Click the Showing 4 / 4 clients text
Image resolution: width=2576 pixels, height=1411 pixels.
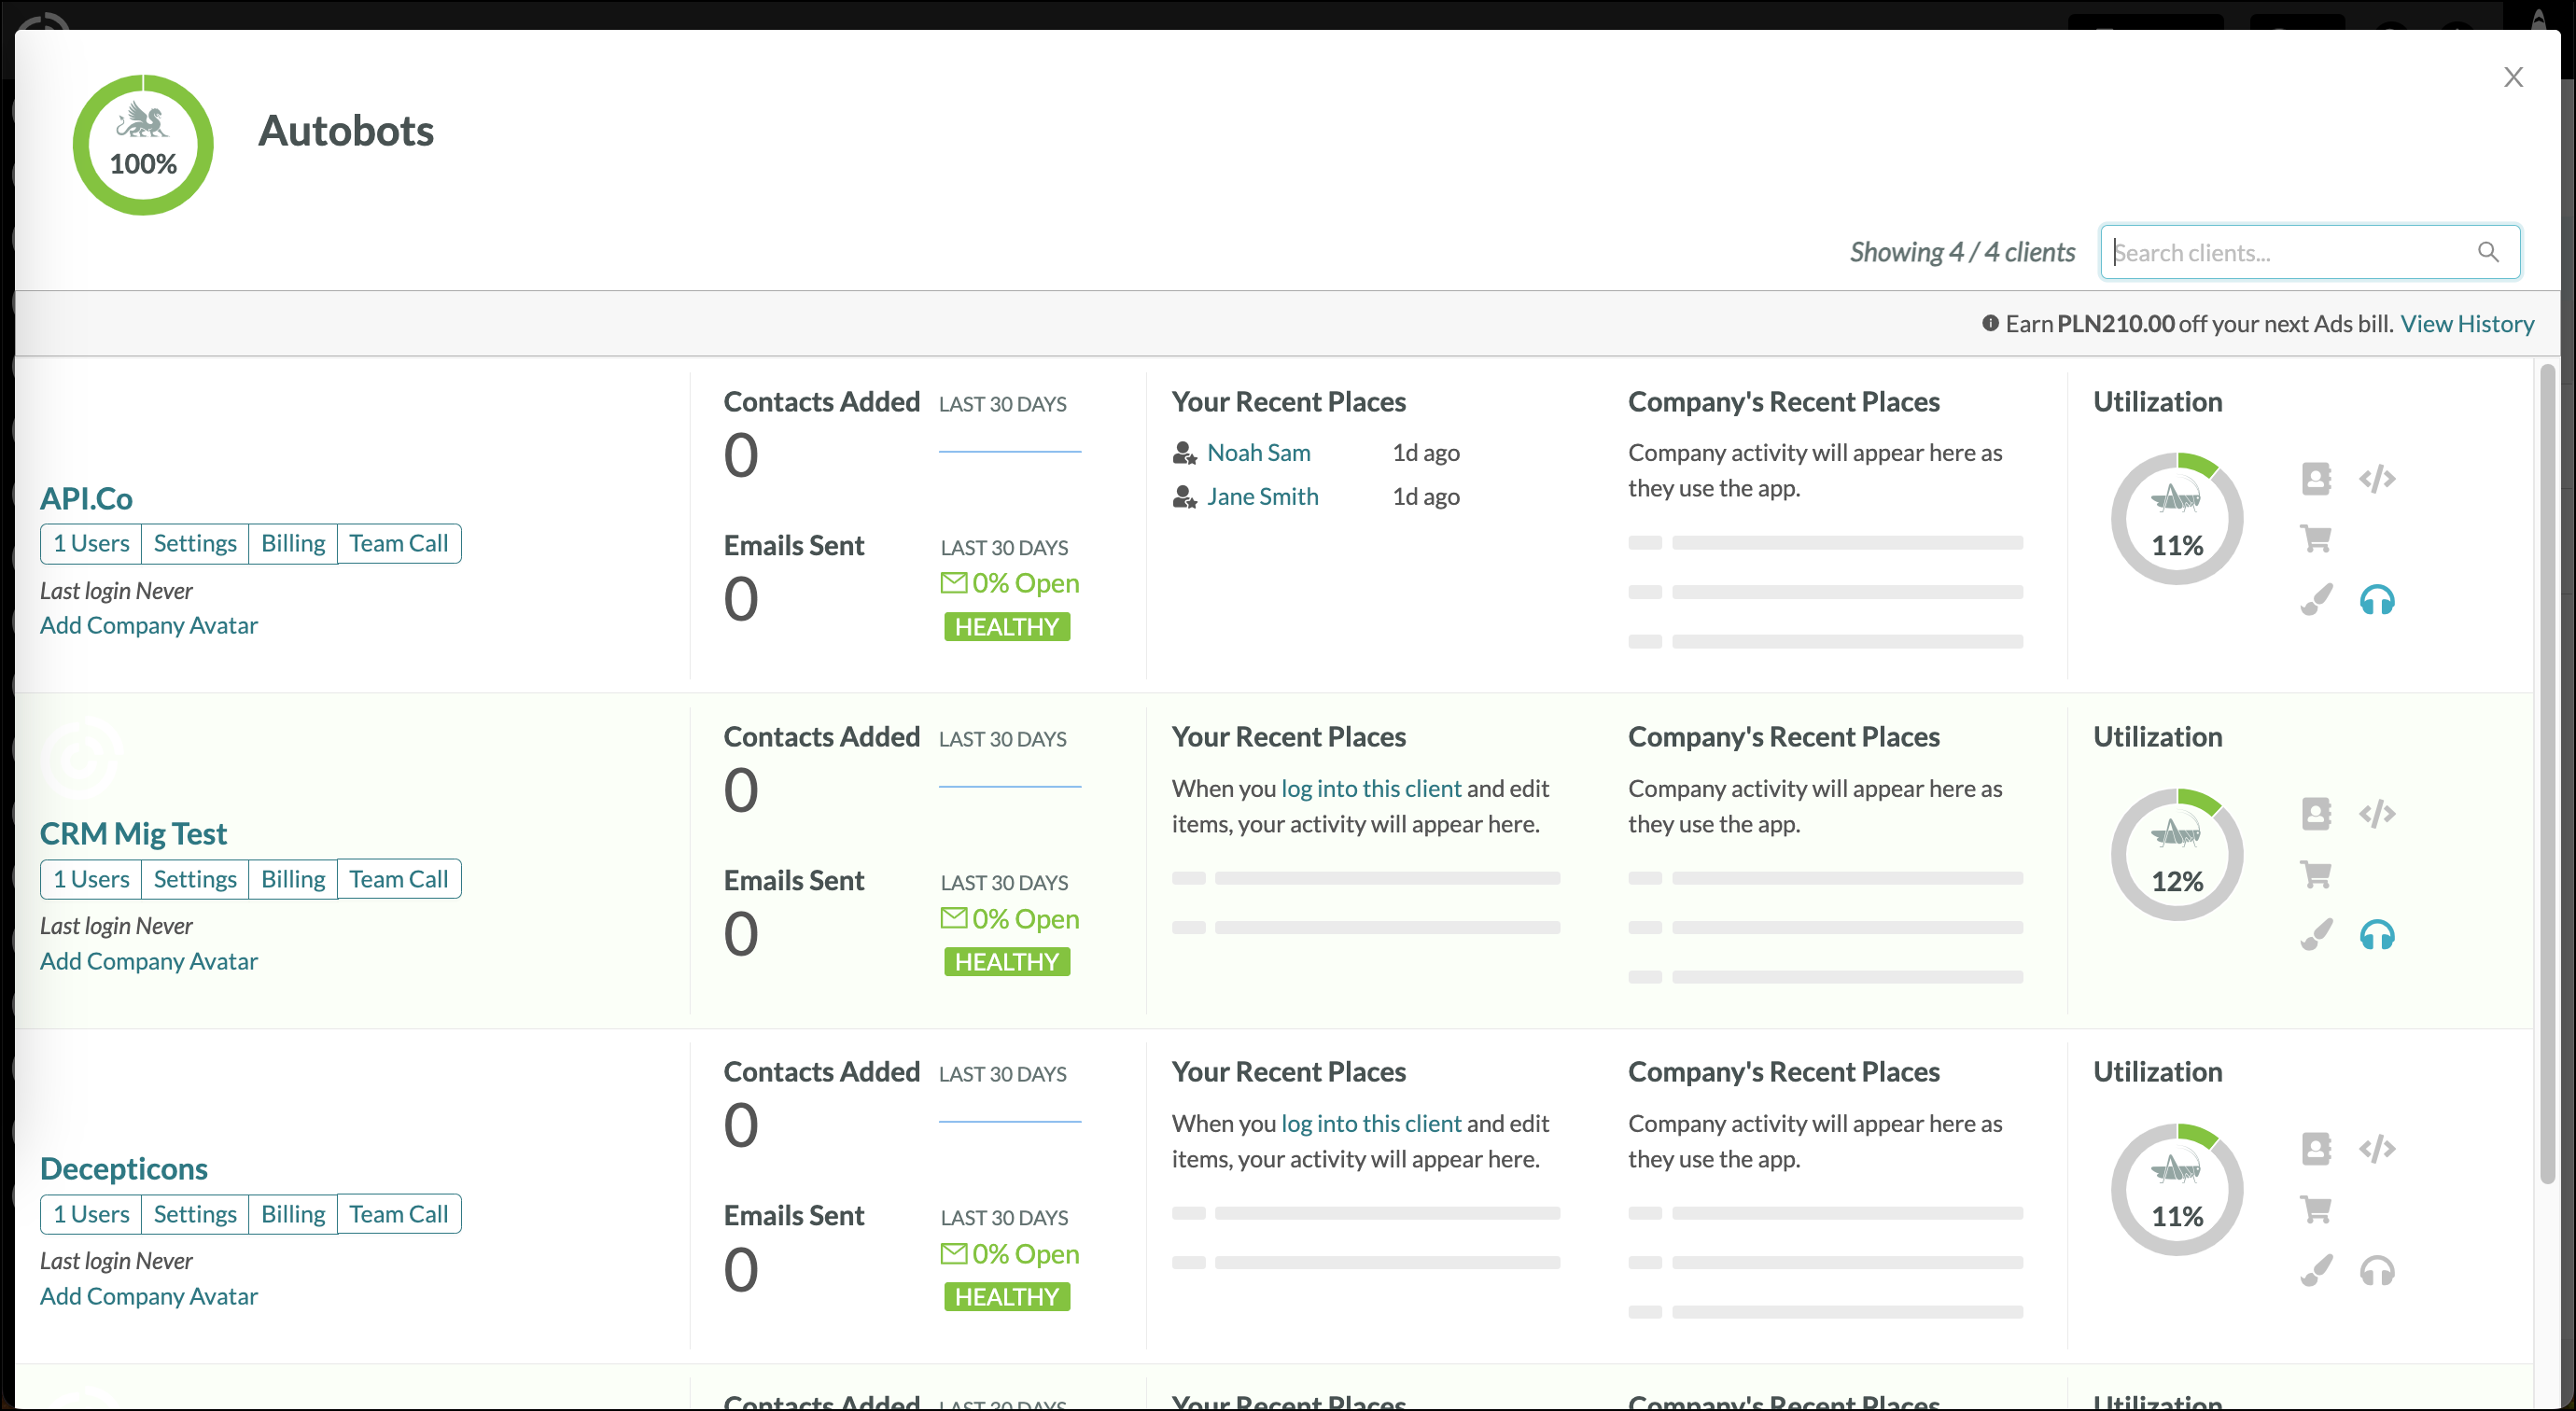tap(1962, 252)
